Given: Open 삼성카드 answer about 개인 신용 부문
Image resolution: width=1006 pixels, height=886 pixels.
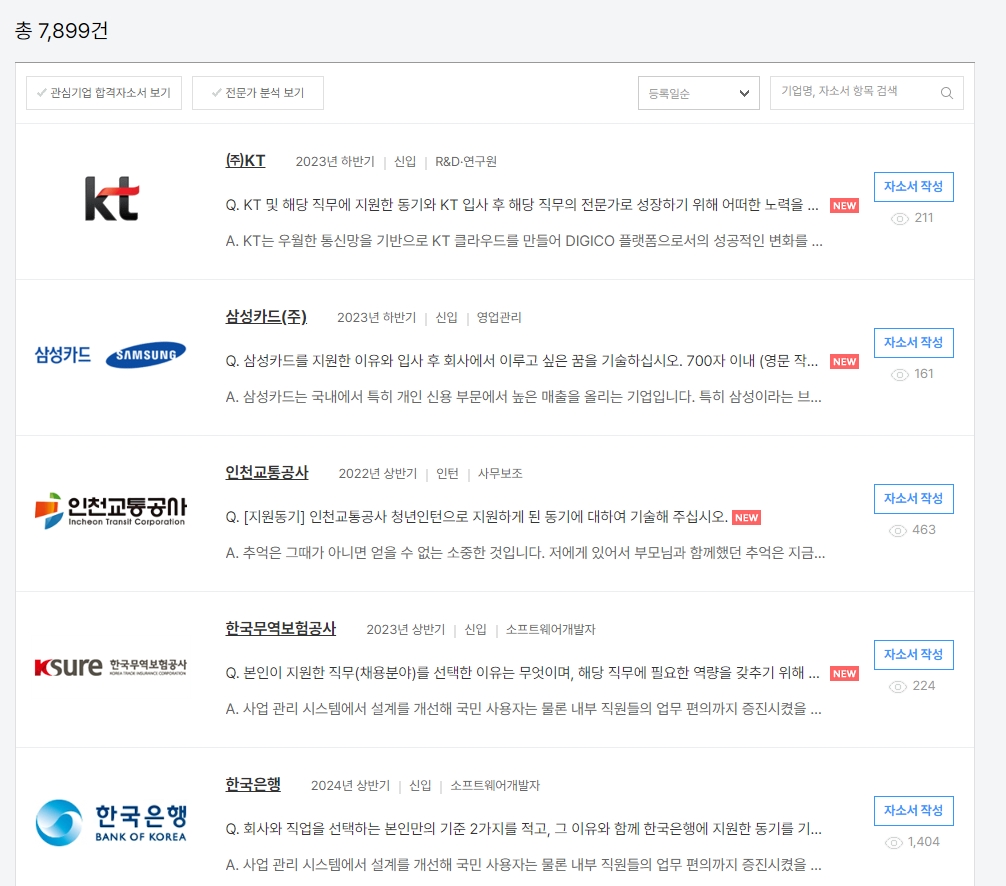Looking at the screenshot, I should [524, 397].
